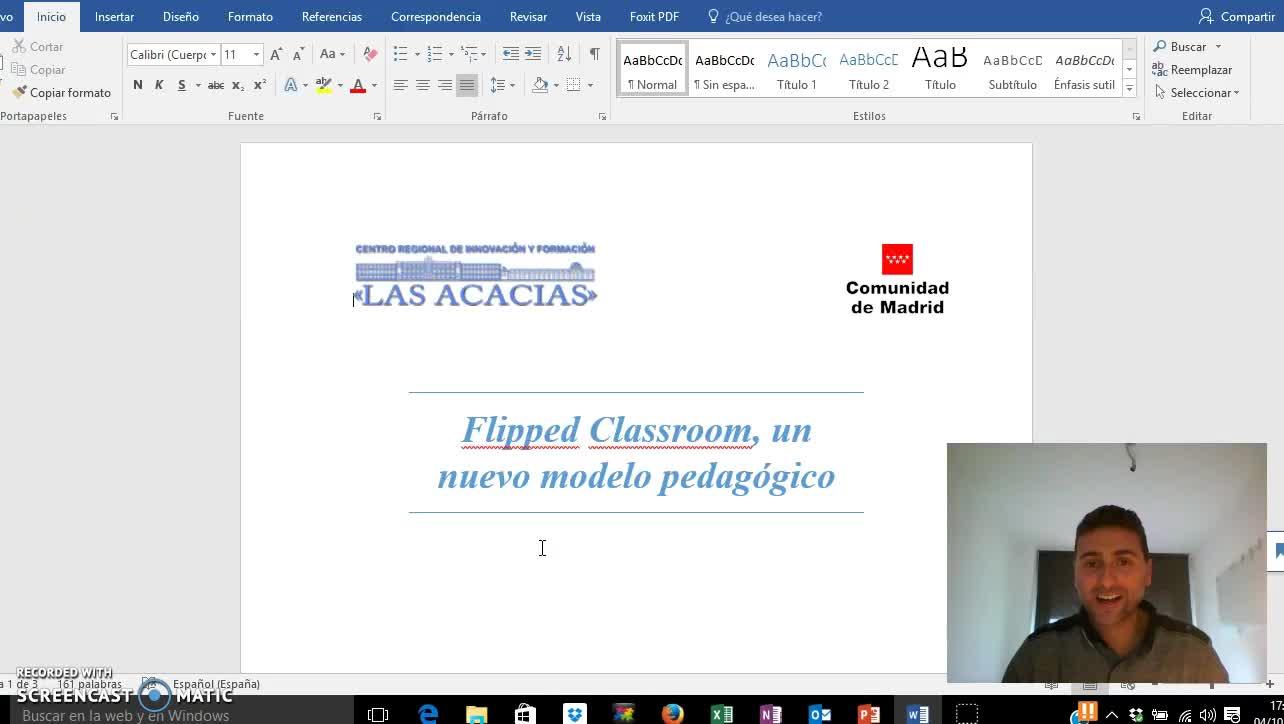Image resolution: width=1284 pixels, height=724 pixels.
Task: Click the Copiar formato paintbrush
Action: (61, 93)
